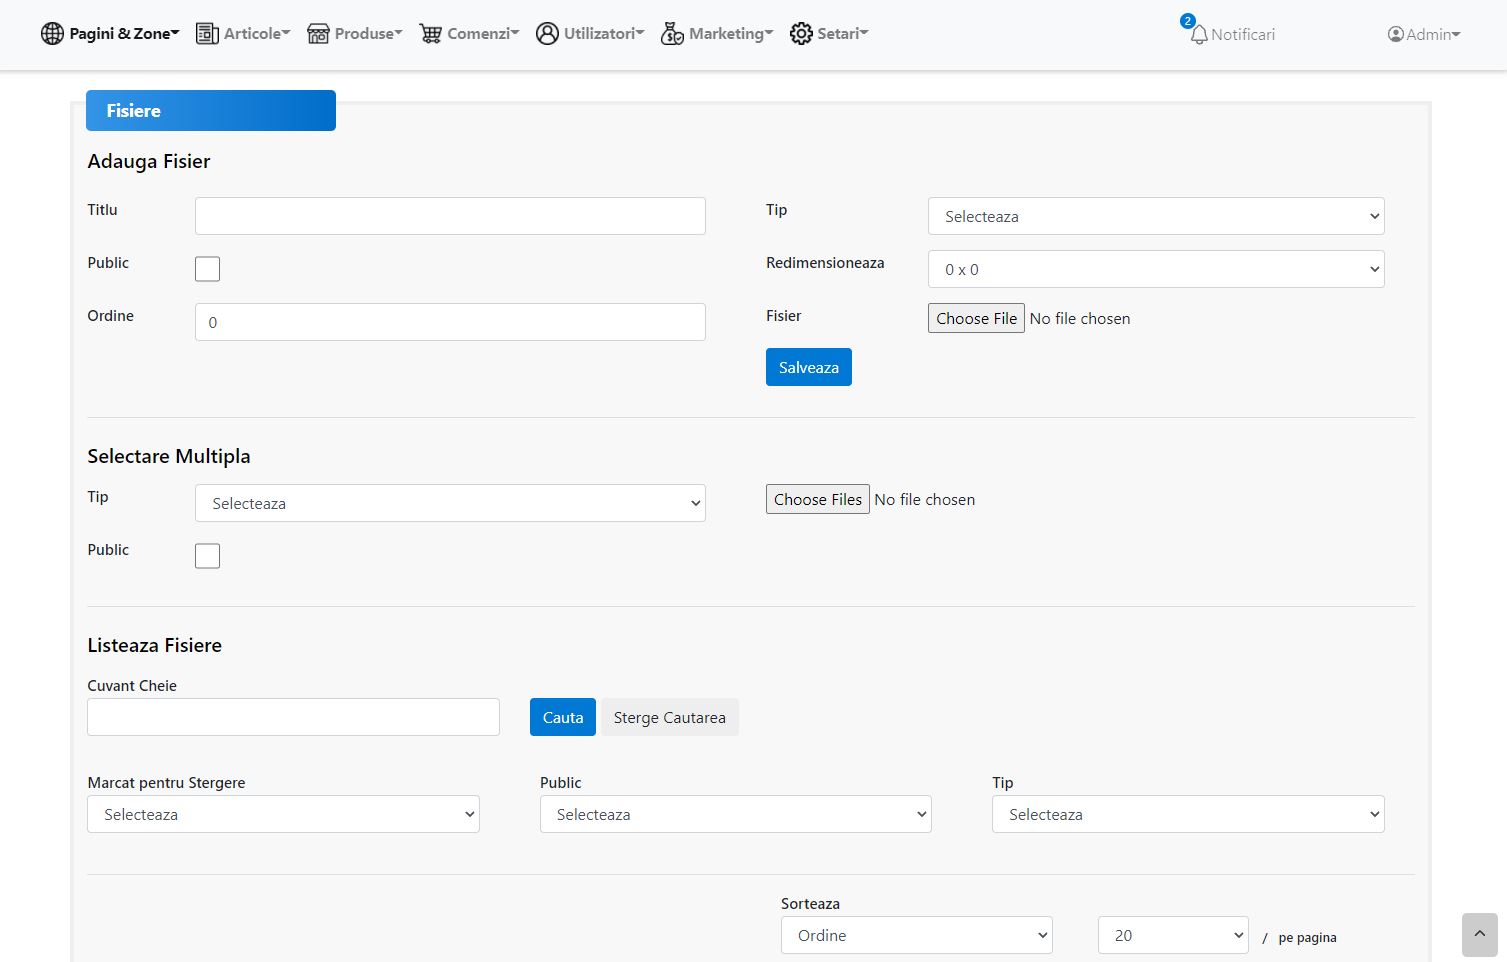Click the Salveaza button
Viewport: 1507px width, 962px height.
coord(809,367)
